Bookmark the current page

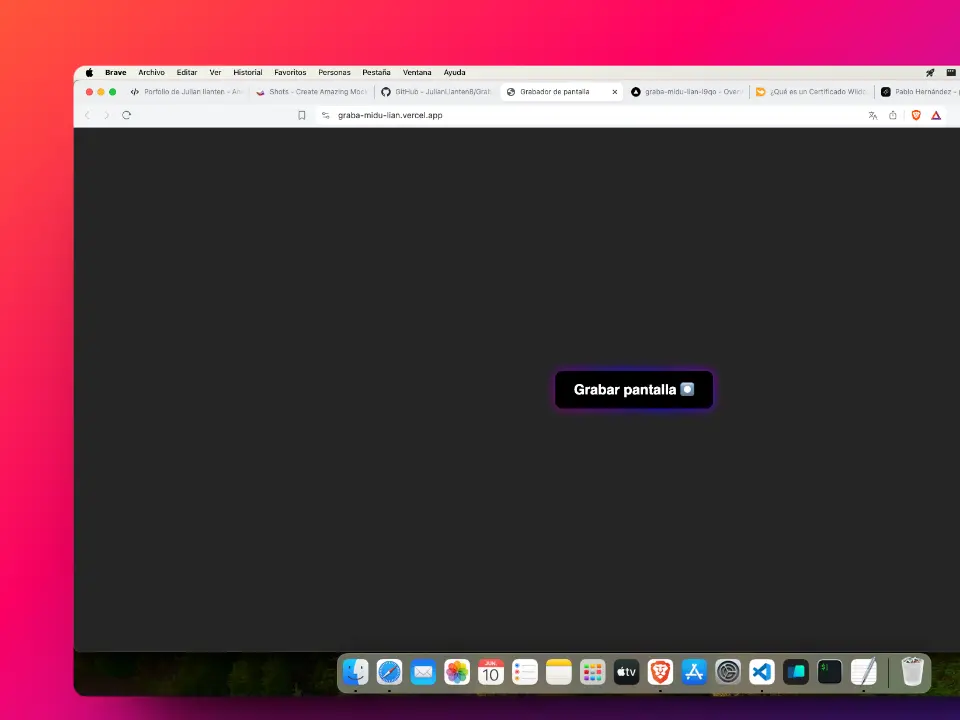tap(301, 115)
